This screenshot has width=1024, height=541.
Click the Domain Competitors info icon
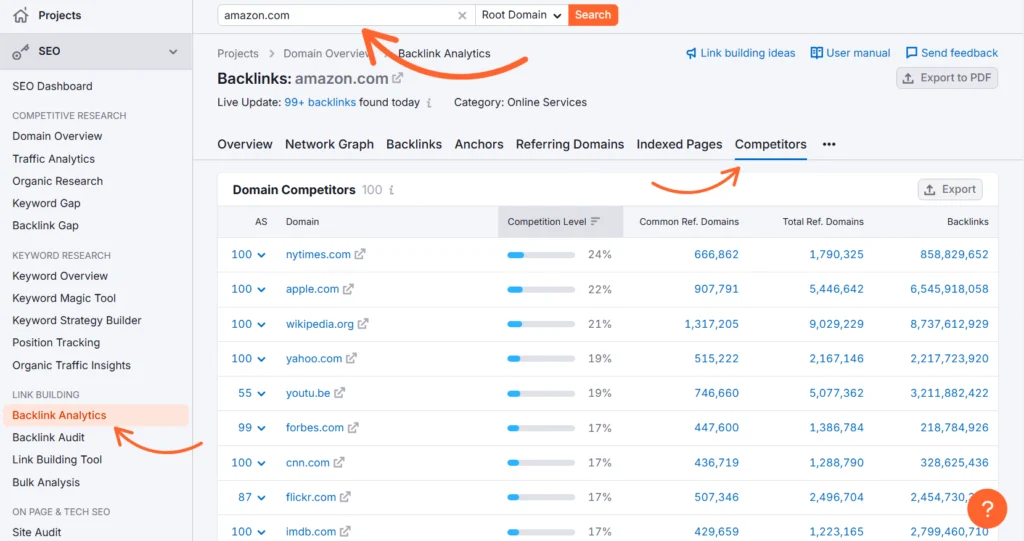[392, 190]
